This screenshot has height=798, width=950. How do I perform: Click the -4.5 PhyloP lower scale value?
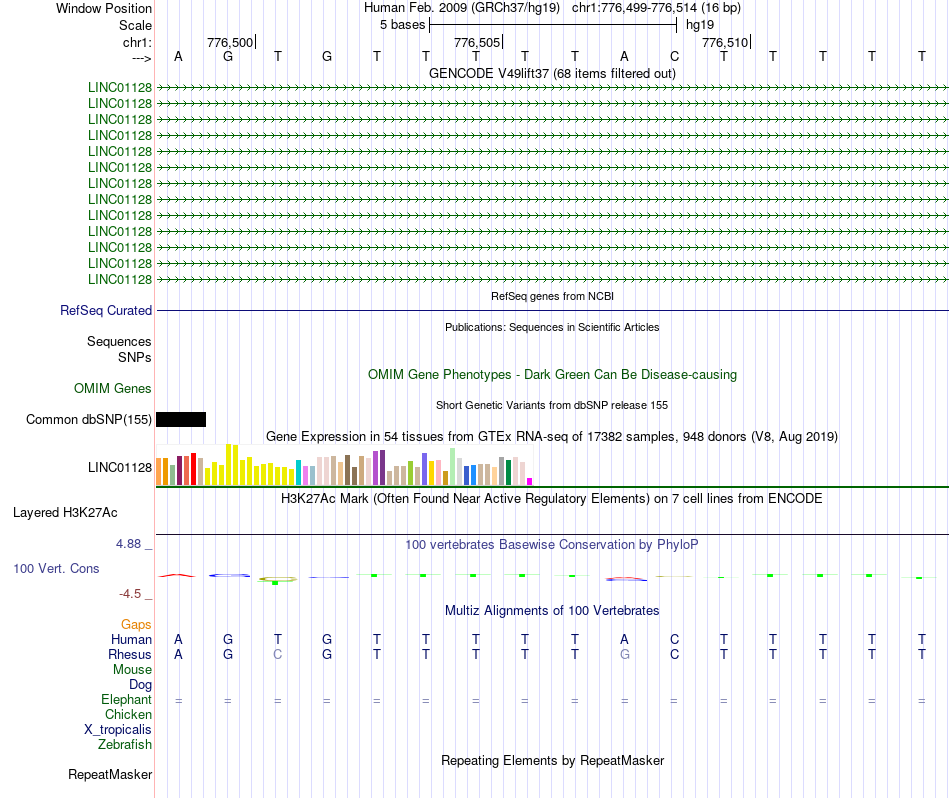[130, 594]
